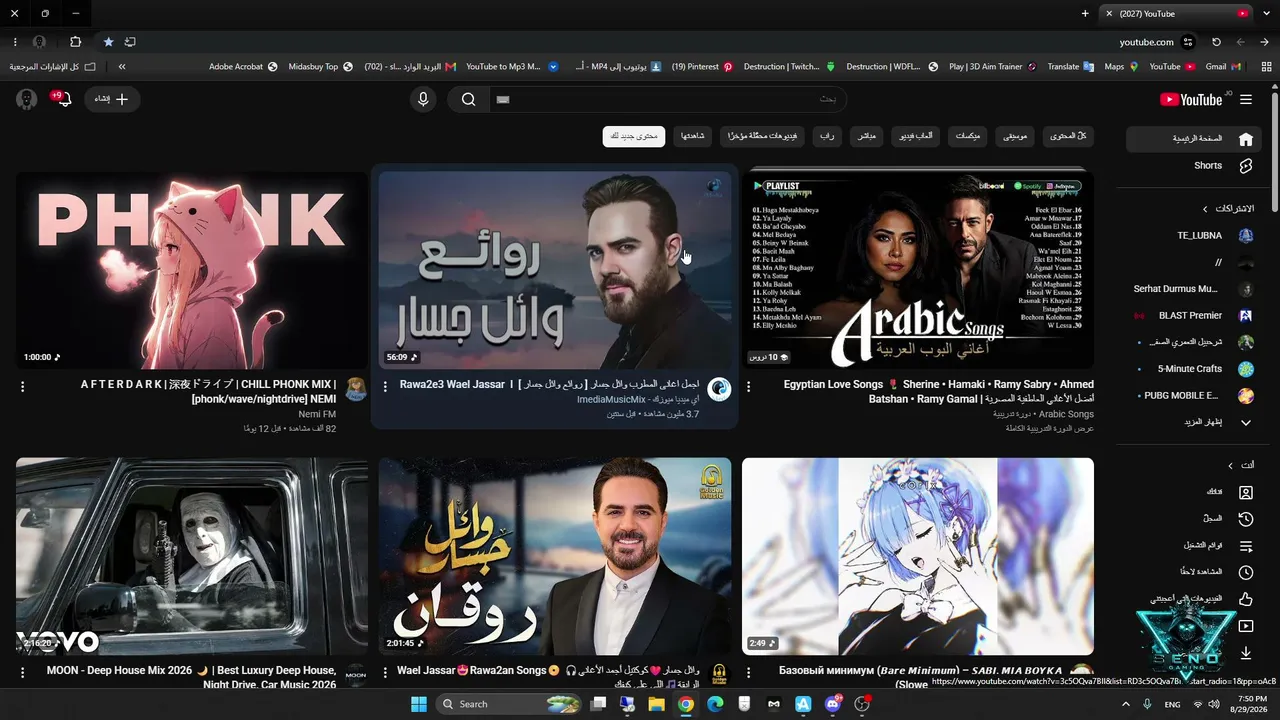Viewport: 1280px width, 720px height.
Task: Select the ألعاب فيديو (Gaming) chip
Action: pyautogui.click(x=915, y=136)
